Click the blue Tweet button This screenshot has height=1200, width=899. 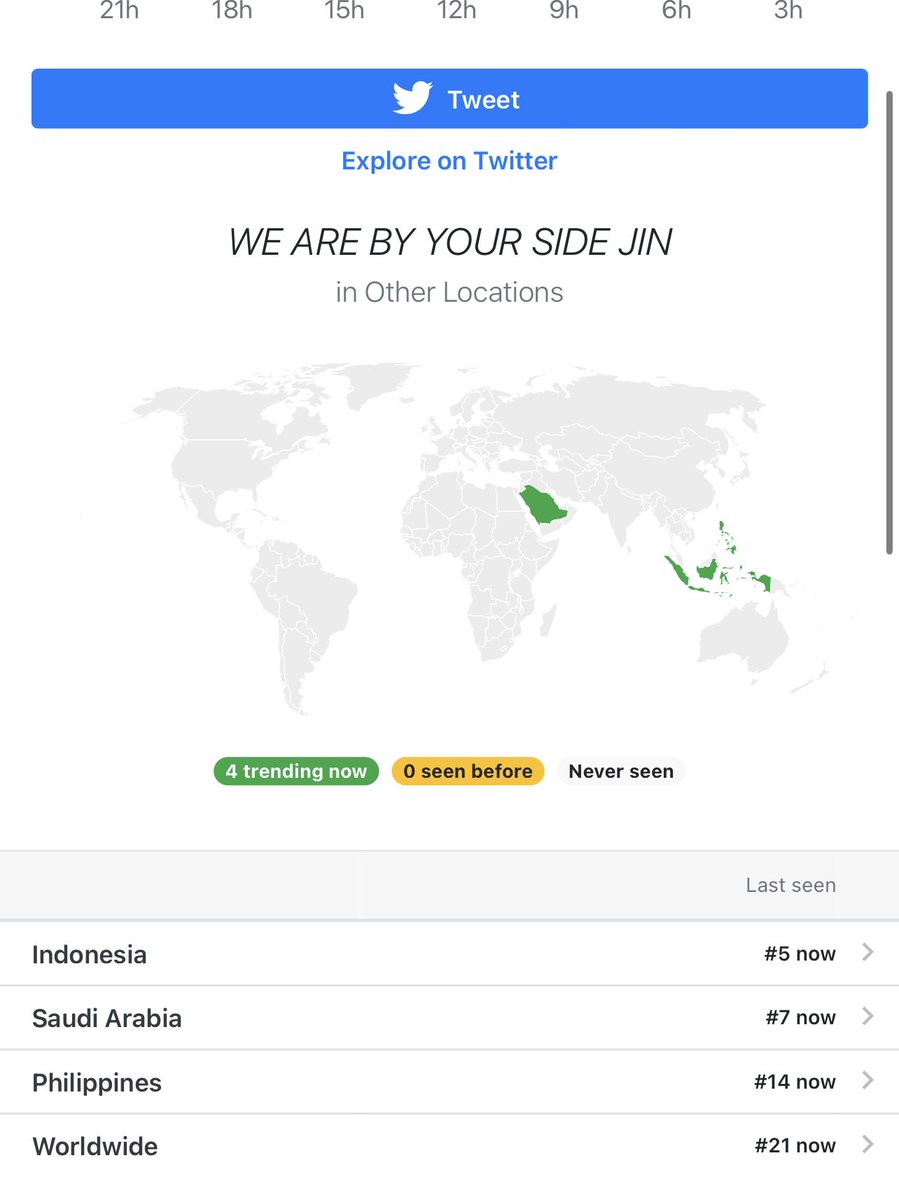pyautogui.click(x=449, y=99)
